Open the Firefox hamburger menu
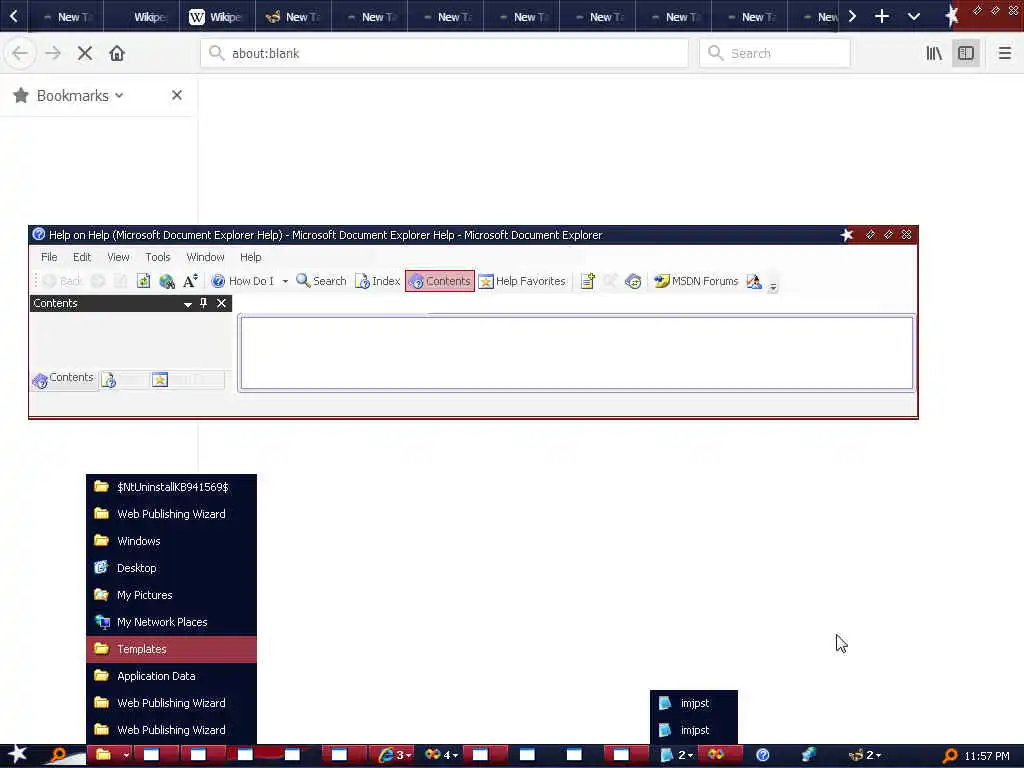 coord(1004,53)
